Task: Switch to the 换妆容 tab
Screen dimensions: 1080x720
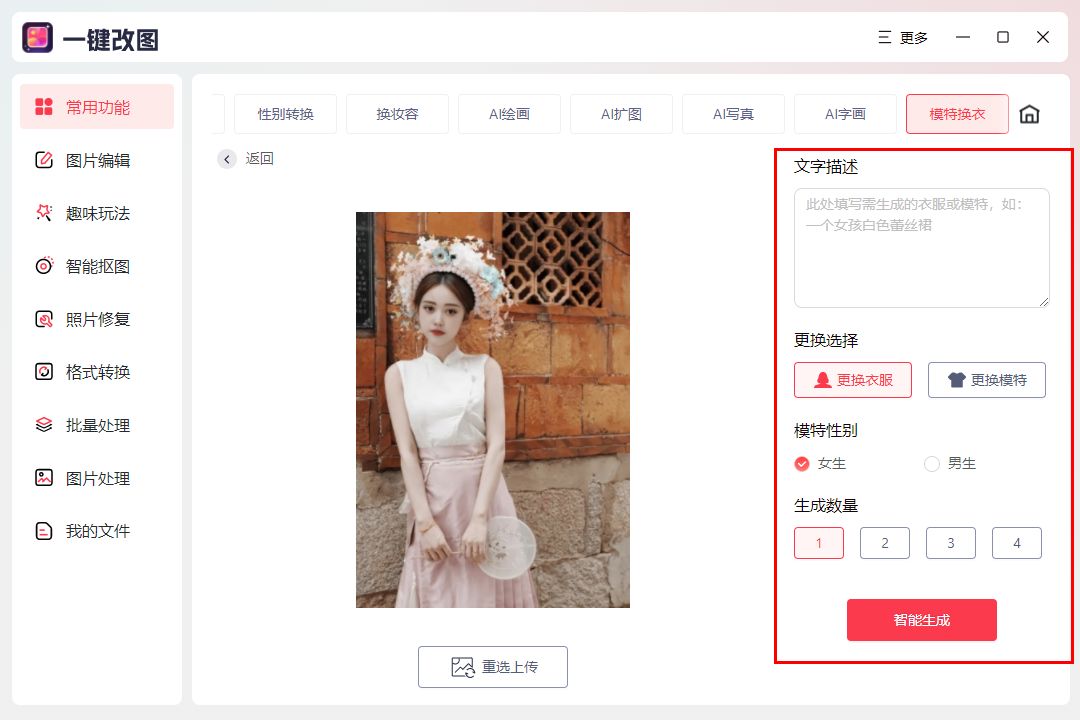Action: coord(397,114)
